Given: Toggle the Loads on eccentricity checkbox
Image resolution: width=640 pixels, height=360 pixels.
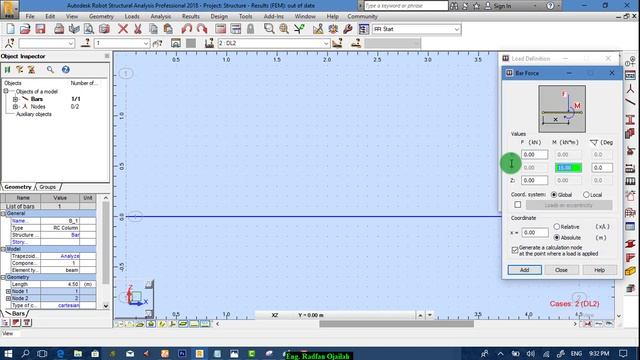Looking at the screenshot, I should click(518, 204).
